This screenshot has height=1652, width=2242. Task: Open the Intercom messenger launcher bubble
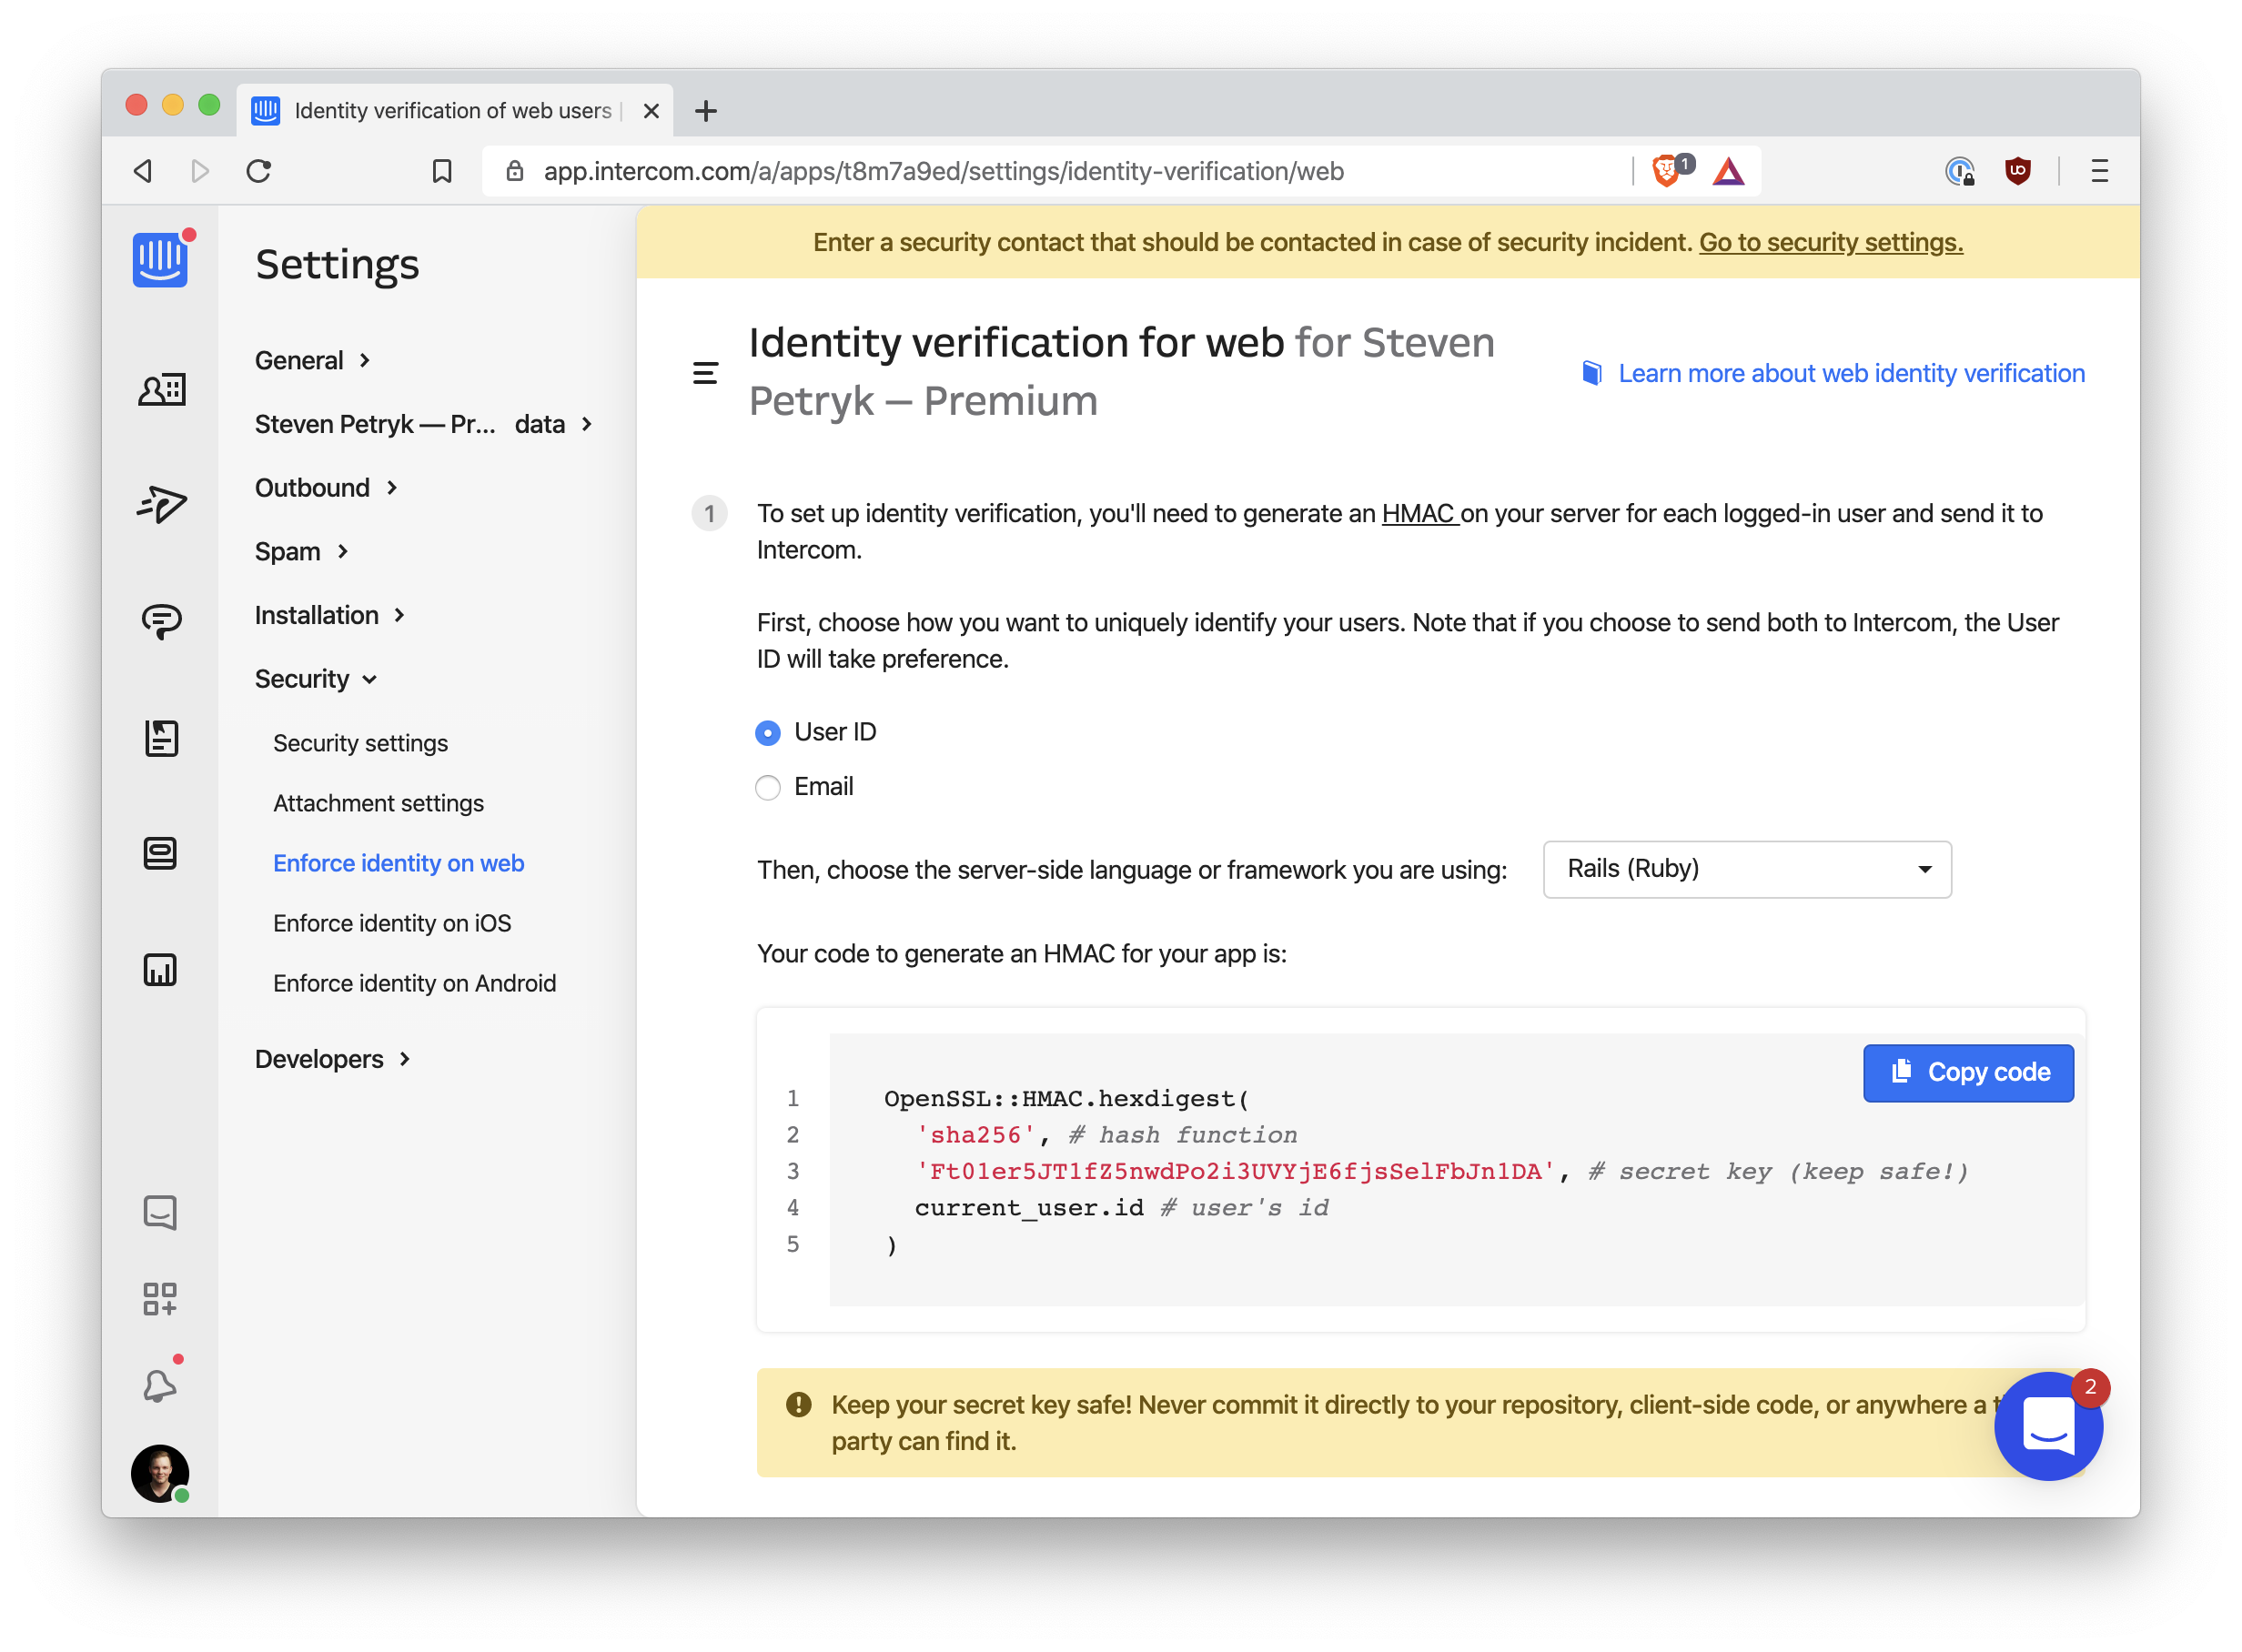[2047, 1426]
